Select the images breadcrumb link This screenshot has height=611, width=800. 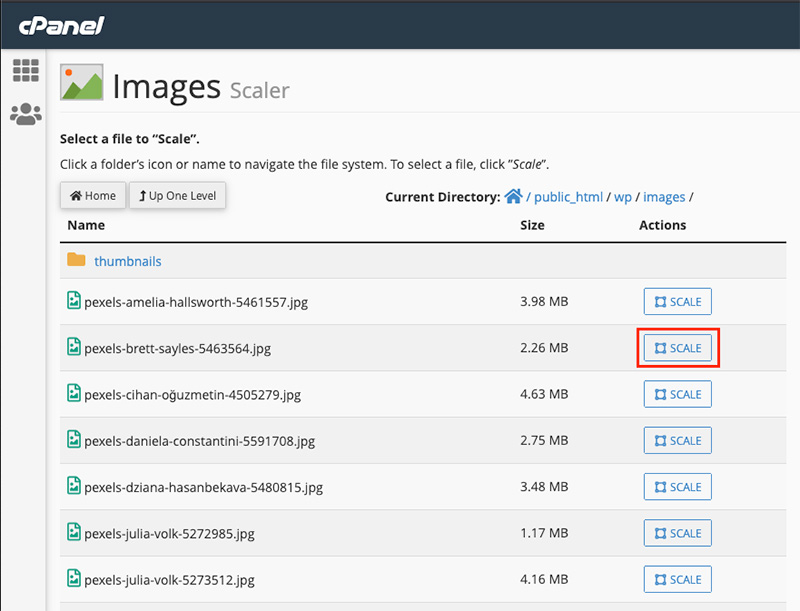[x=664, y=197]
